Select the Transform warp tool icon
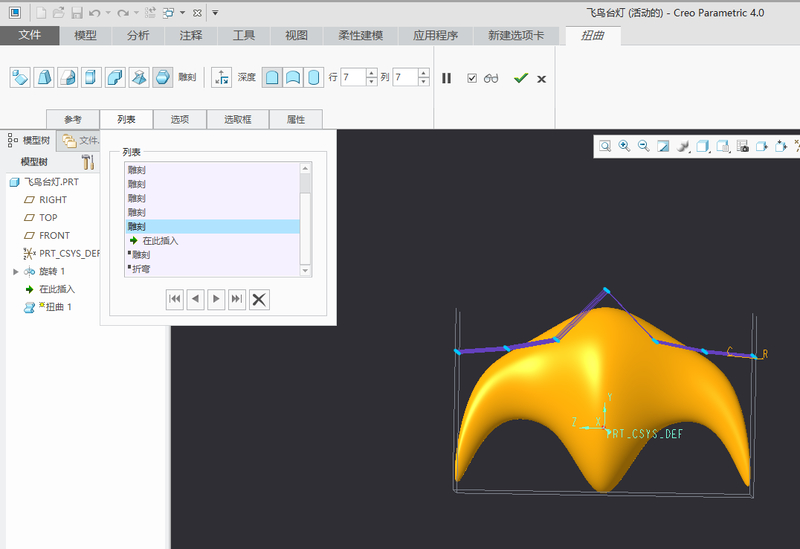 (x=20, y=78)
